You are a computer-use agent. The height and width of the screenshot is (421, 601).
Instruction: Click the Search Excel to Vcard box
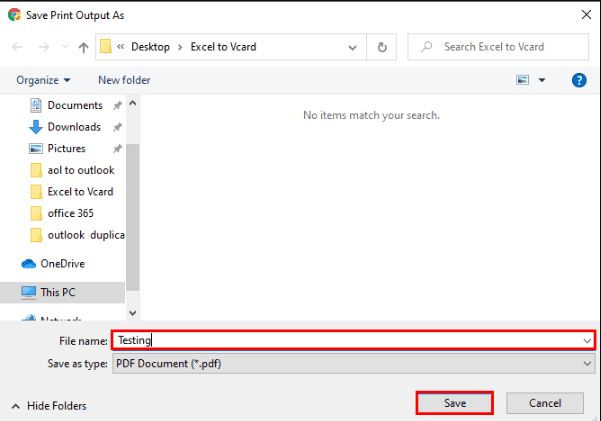pos(500,47)
